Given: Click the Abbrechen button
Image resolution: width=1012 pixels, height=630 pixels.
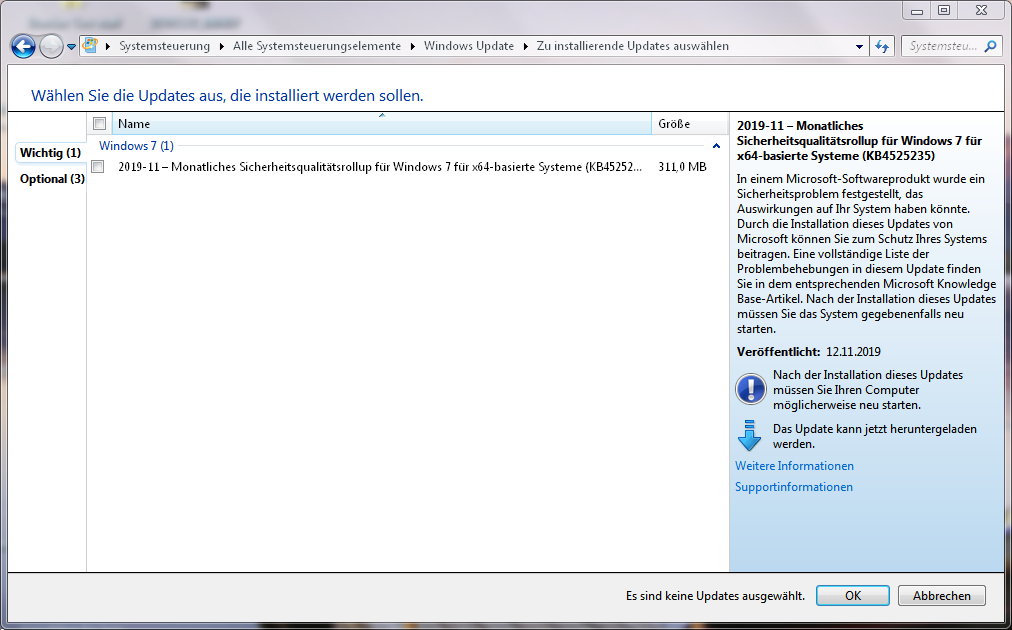Looking at the screenshot, I should point(942,595).
